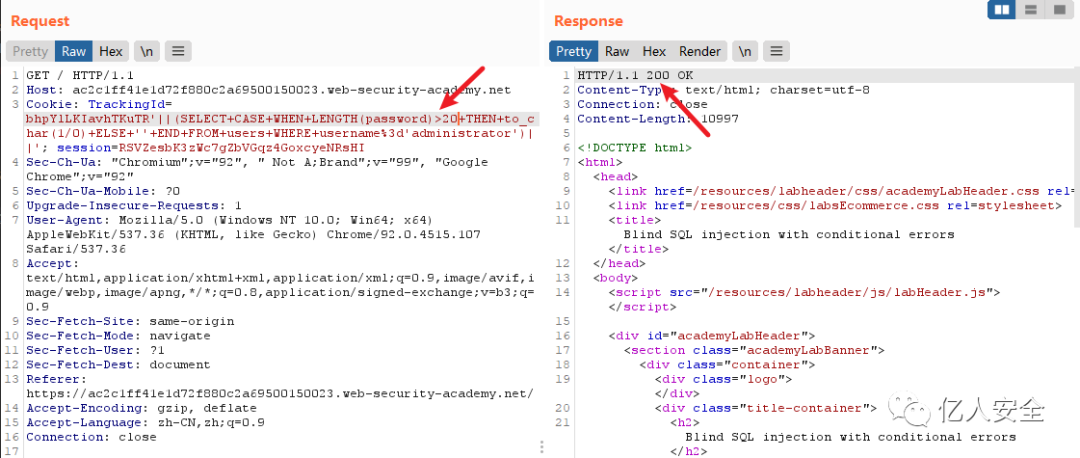Image resolution: width=1080 pixels, height=458 pixels.
Task: Click div class="title-container" line
Action: (x=765, y=408)
